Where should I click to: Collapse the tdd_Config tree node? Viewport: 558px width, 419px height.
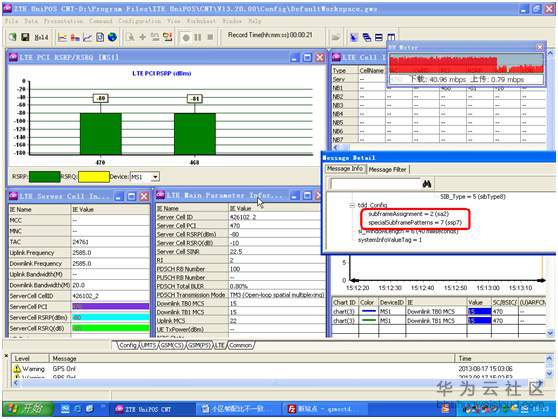click(x=352, y=205)
